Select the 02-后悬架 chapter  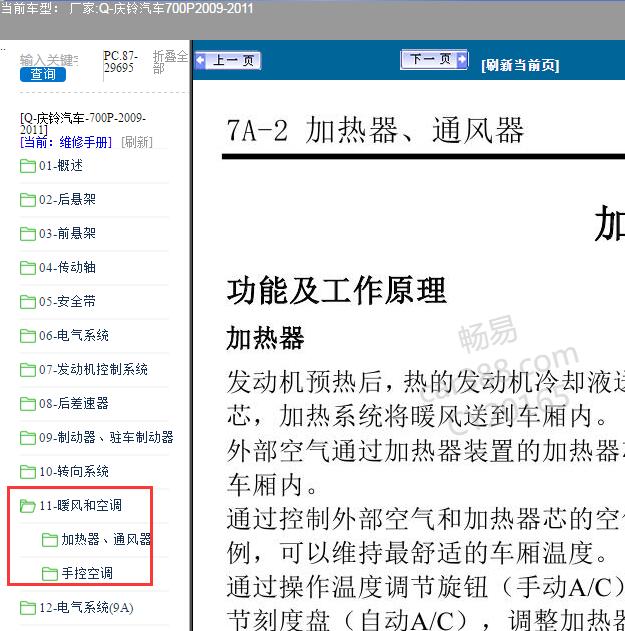coord(68,199)
